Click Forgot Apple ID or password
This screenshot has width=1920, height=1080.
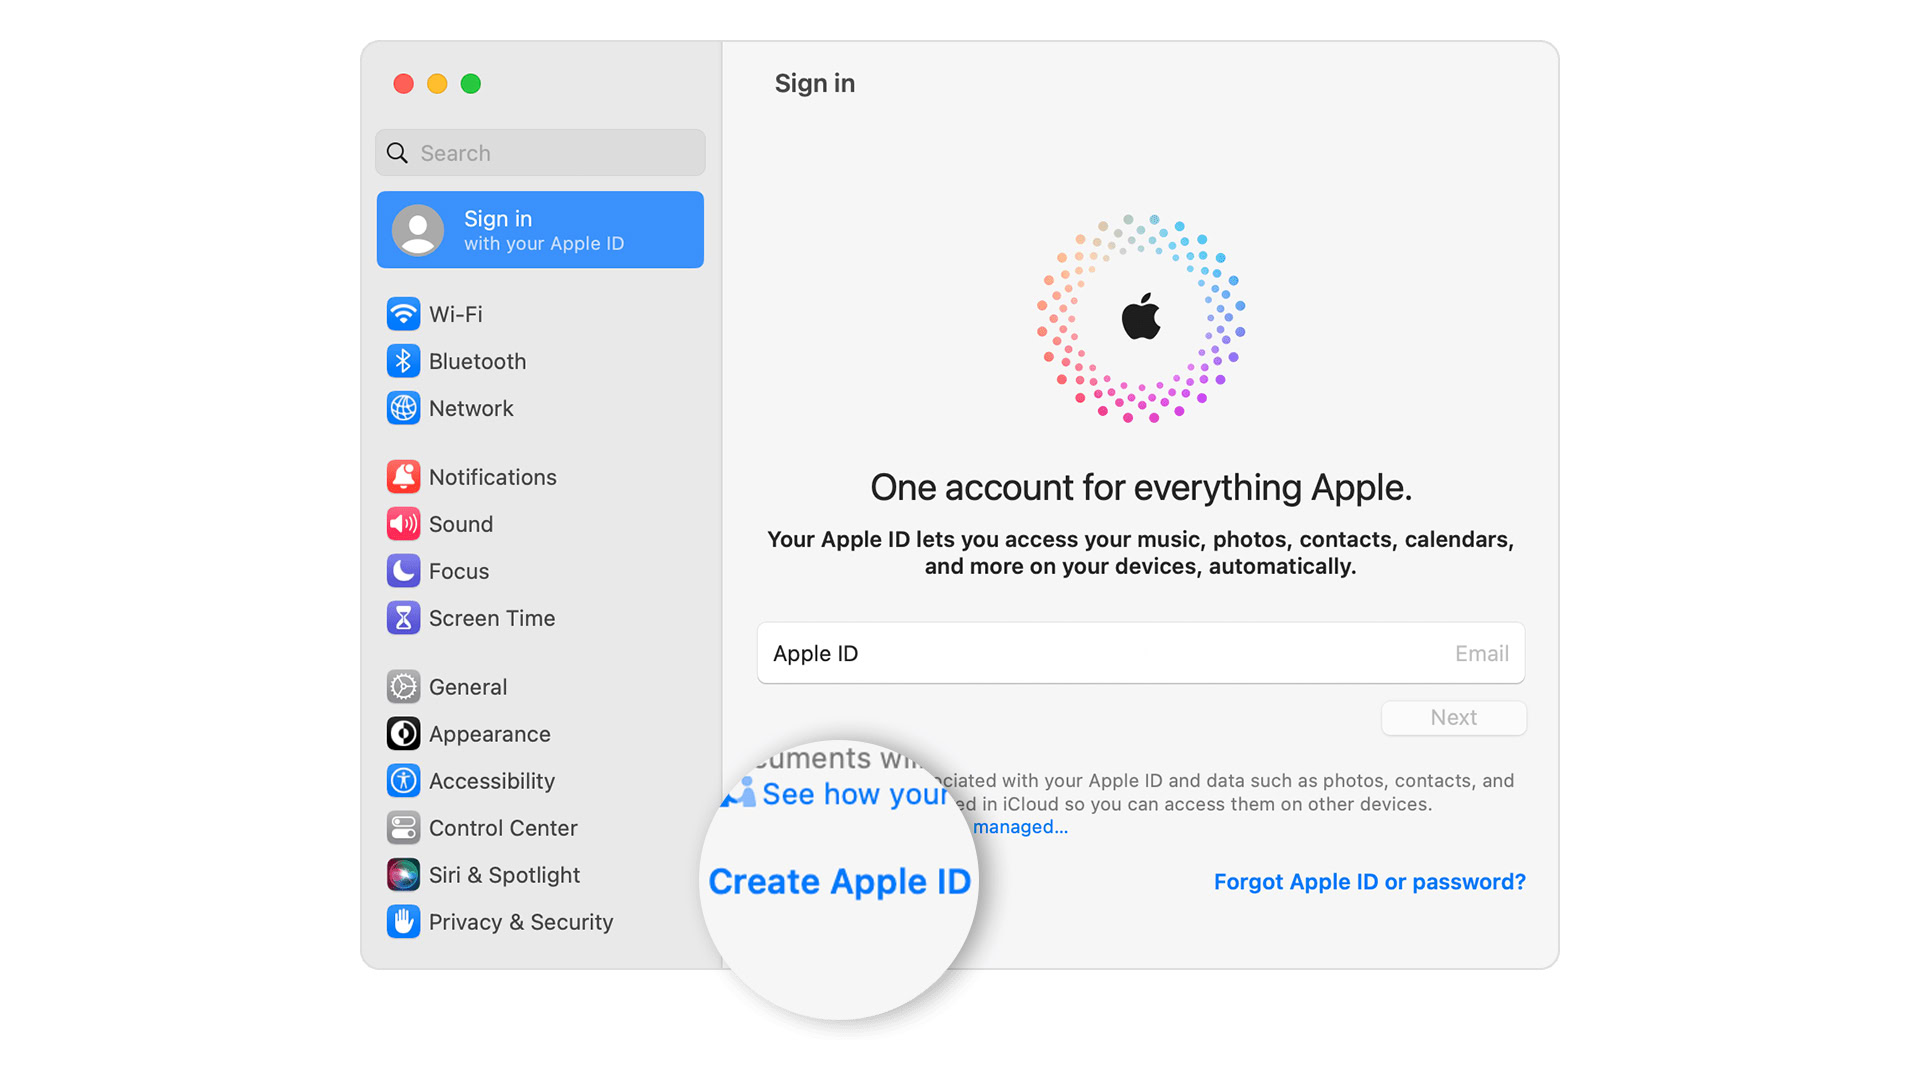click(1370, 881)
